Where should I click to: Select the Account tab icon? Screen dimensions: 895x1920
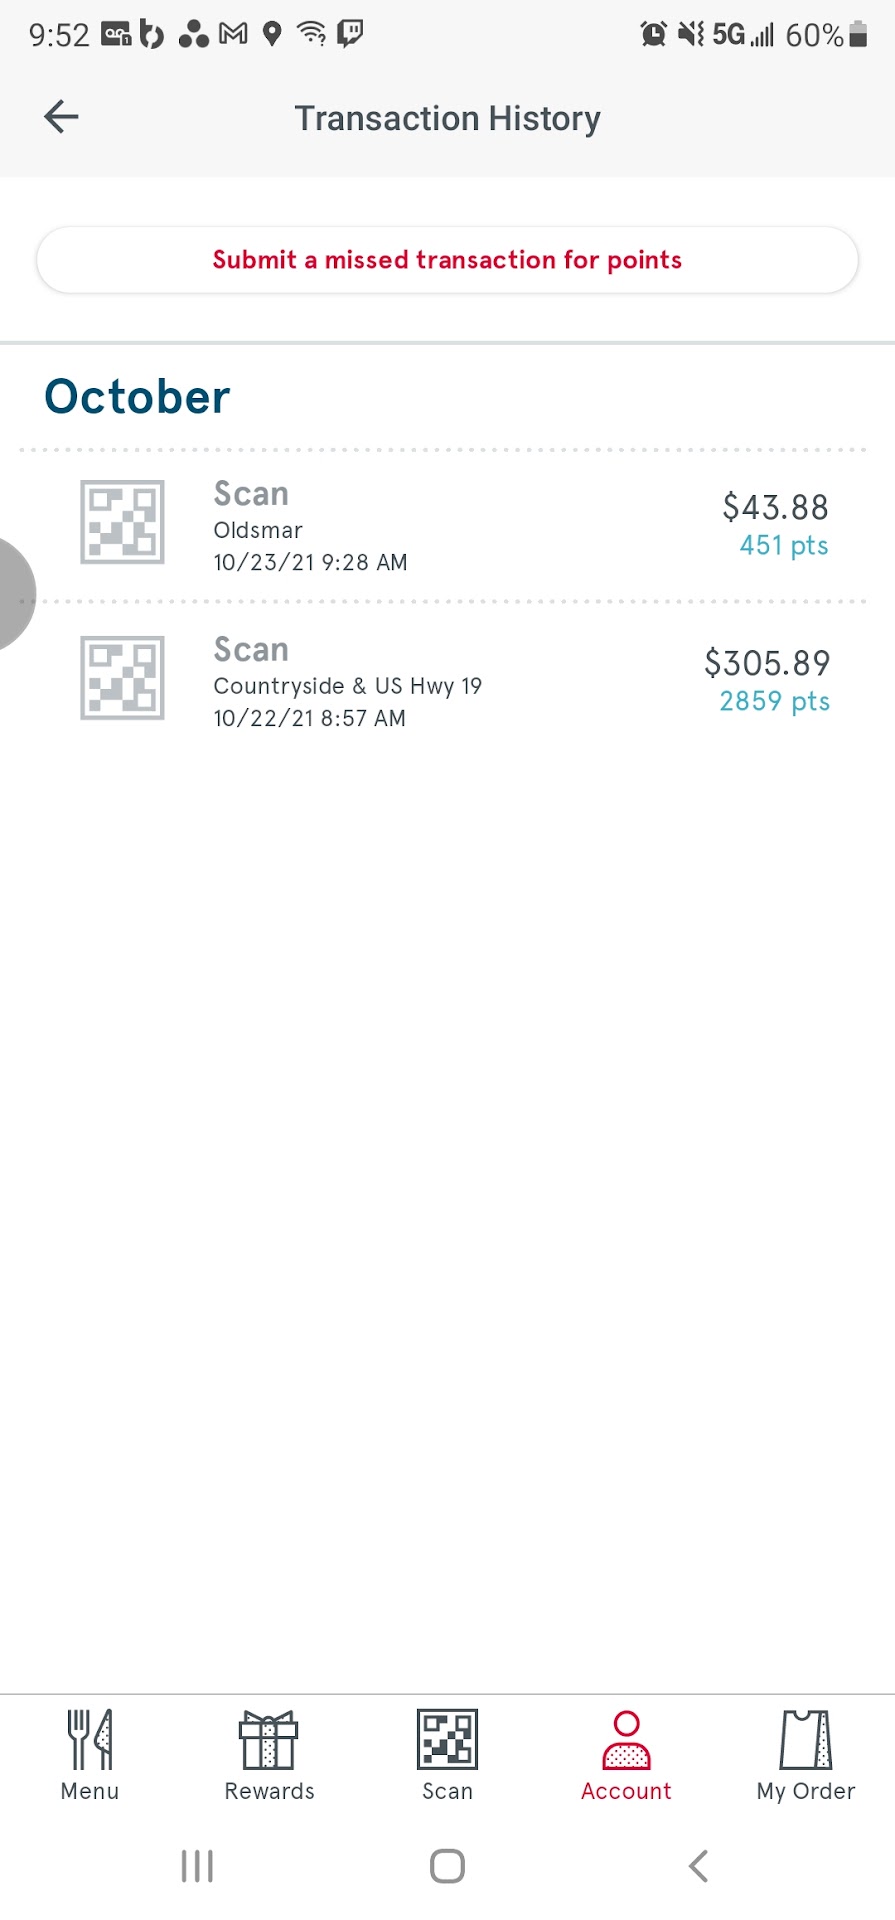pyautogui.click(x=626, y=1741)
